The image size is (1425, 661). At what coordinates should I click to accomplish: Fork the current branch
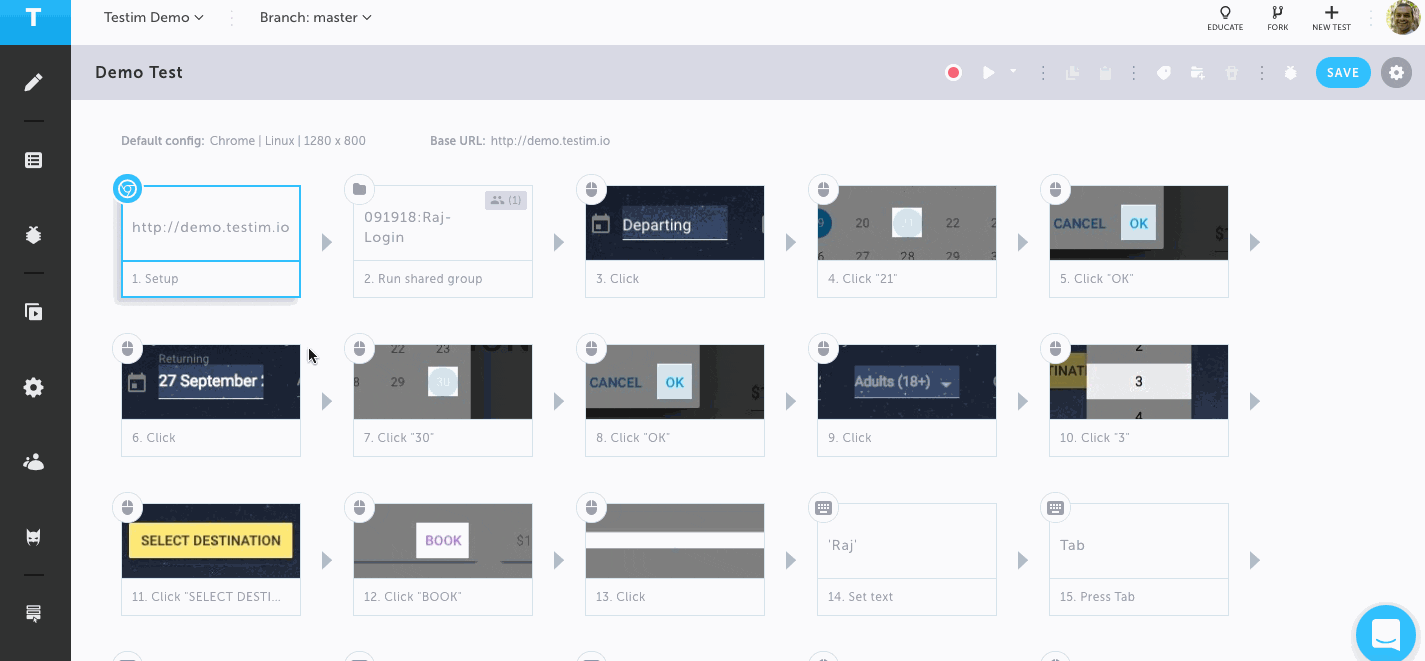coord(1277,18)
